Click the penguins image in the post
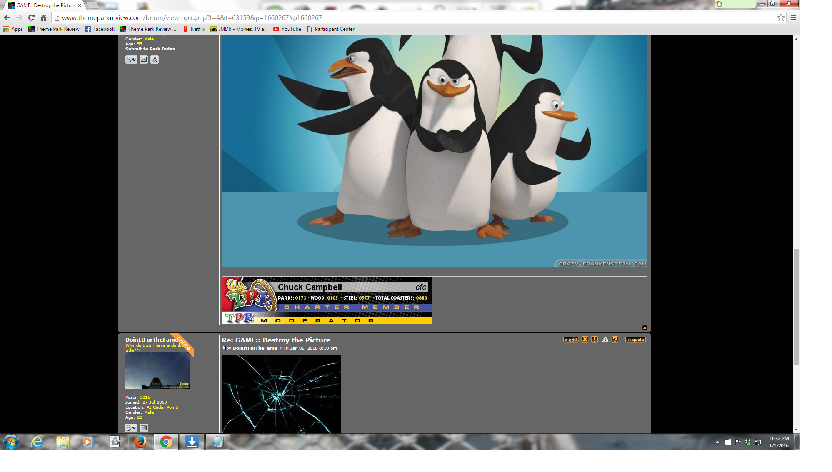The width and height of the screenshot is (832, 472). (x=434, y=151)
